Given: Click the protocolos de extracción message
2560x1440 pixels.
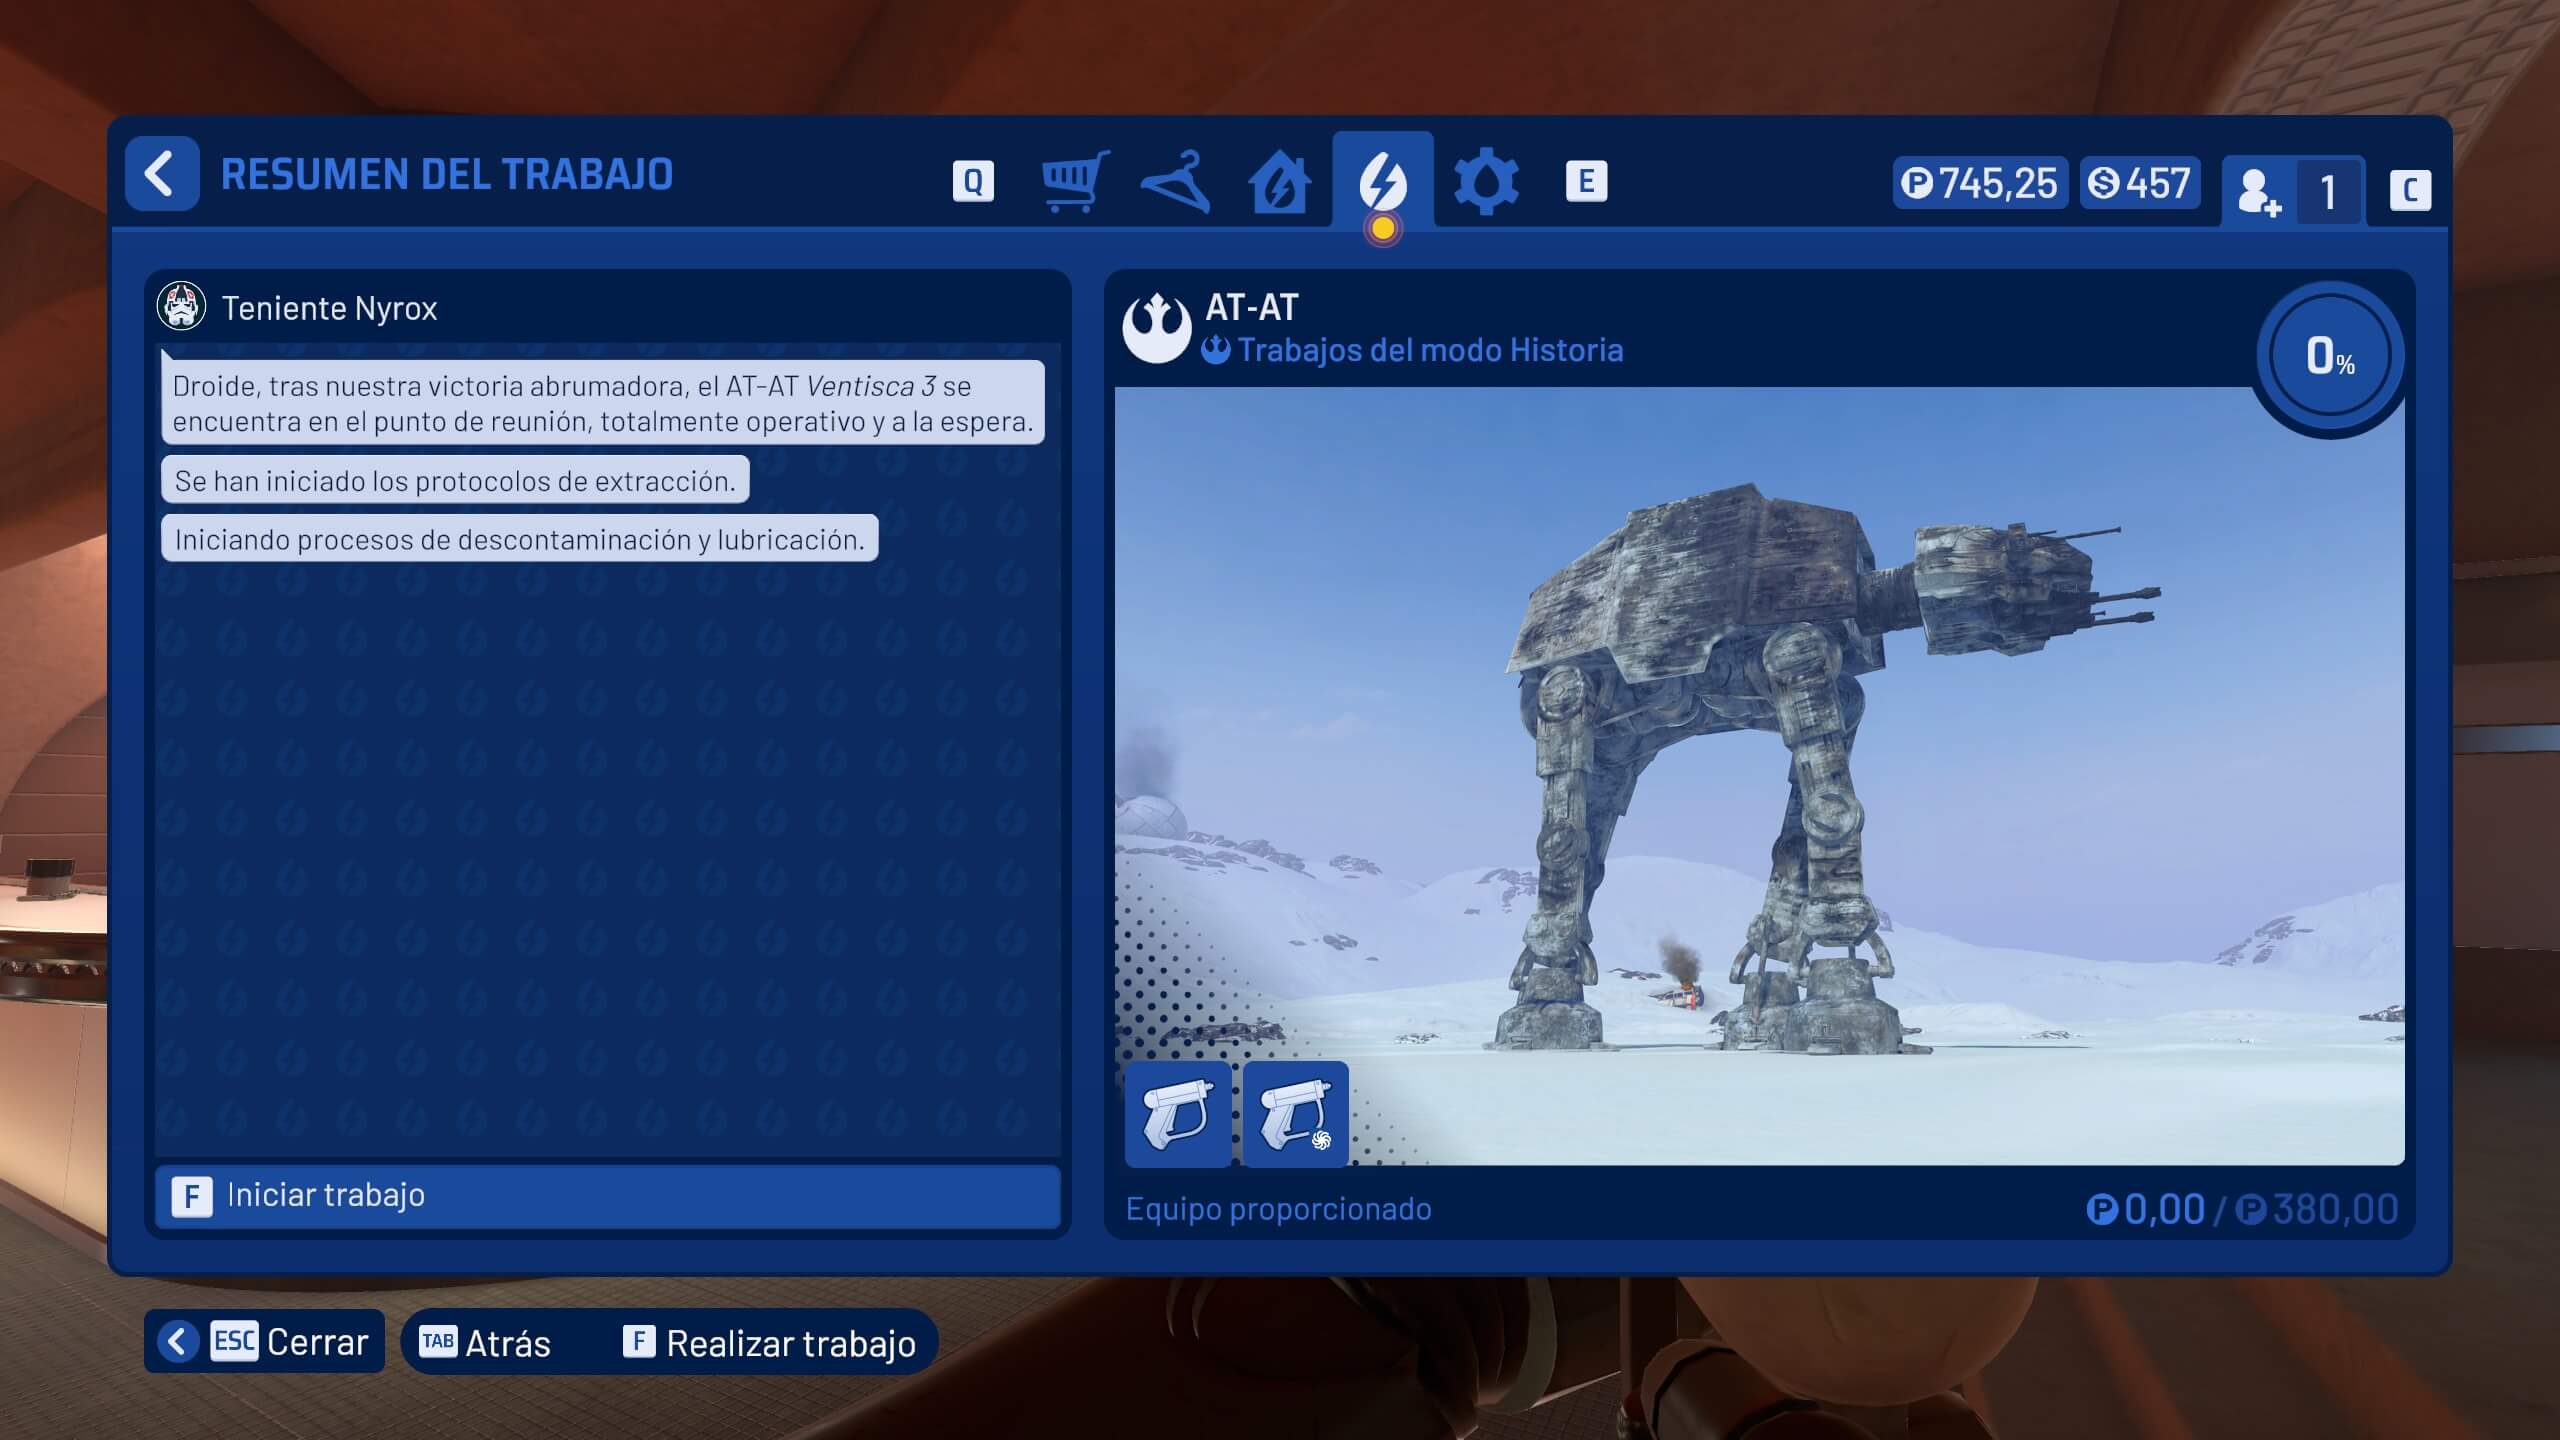Looking at the screenshot, I should point(455,480).
